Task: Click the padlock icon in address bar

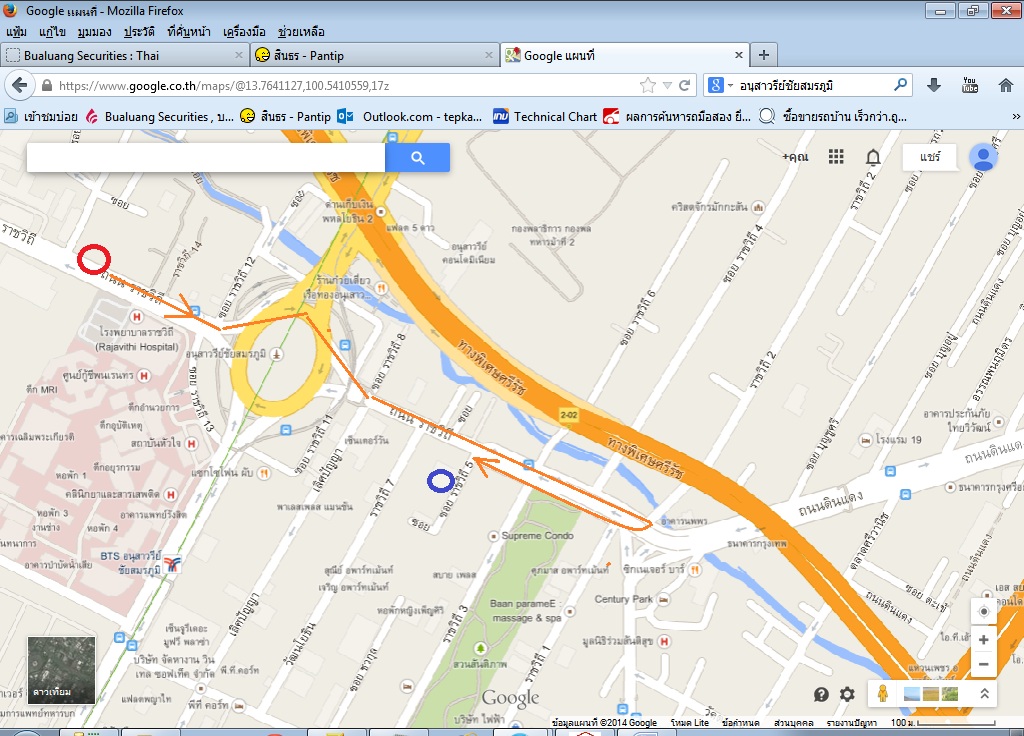Action: [x=46, y=86]
